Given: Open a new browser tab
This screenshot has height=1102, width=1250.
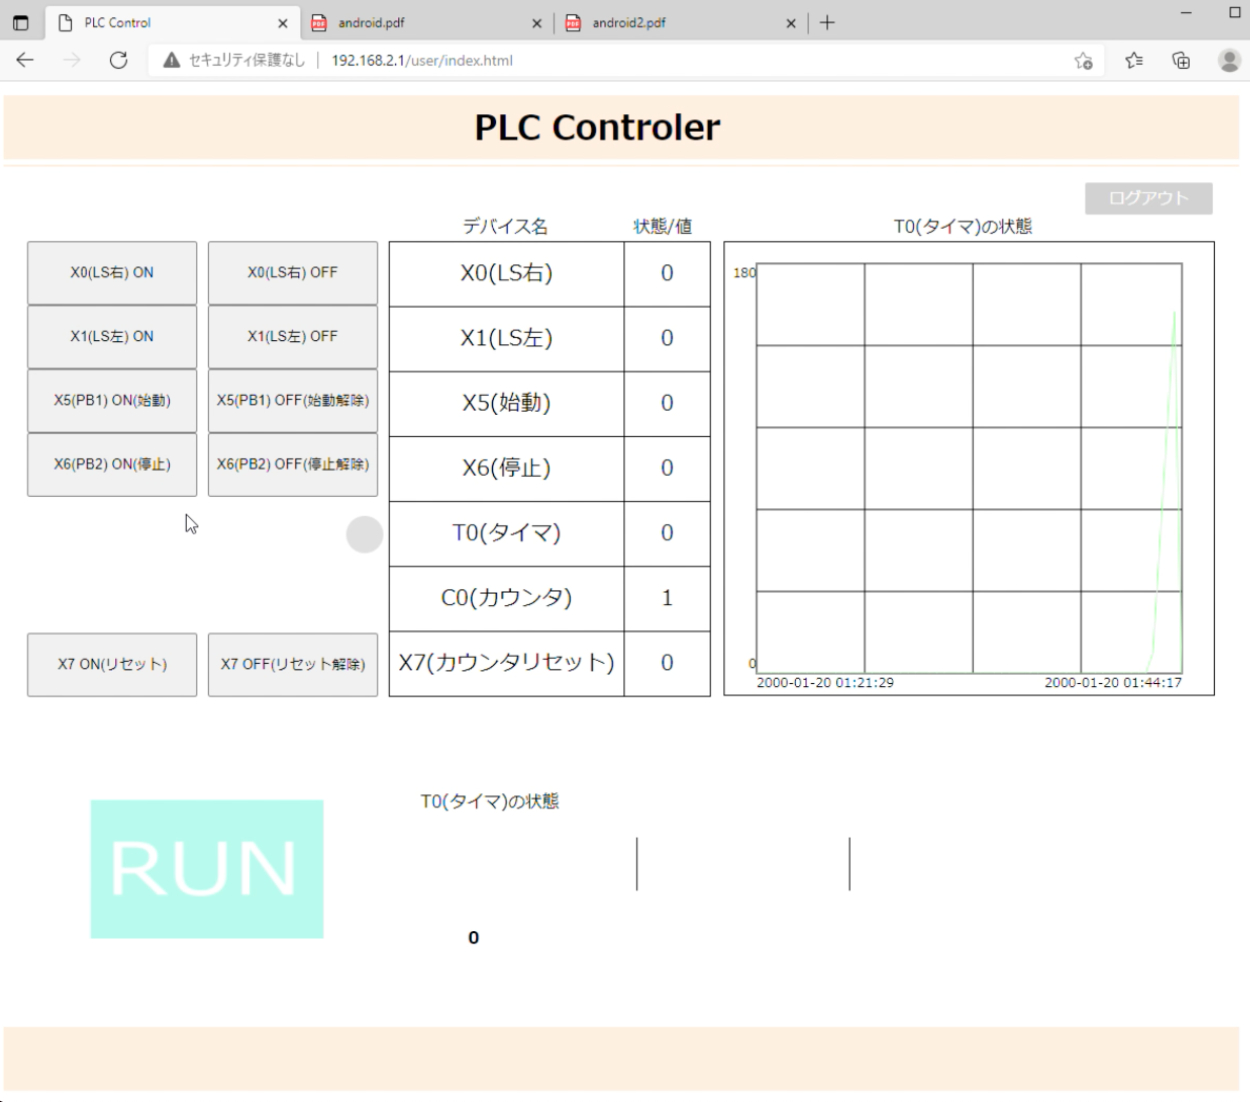Looking at the screenshot, I should click(x=827, y=22).
